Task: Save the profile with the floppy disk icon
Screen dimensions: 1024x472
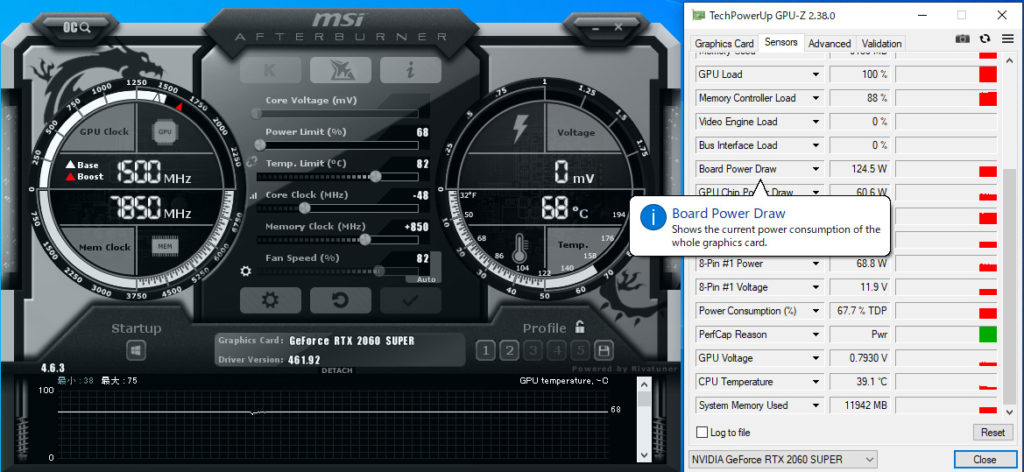Action: tap(604, 350)
